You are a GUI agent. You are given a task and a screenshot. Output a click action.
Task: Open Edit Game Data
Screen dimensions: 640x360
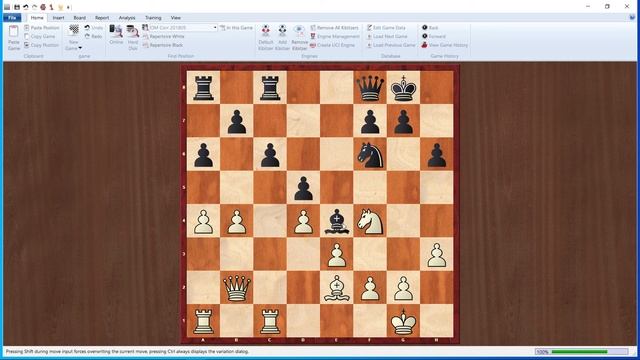[386, 28]
